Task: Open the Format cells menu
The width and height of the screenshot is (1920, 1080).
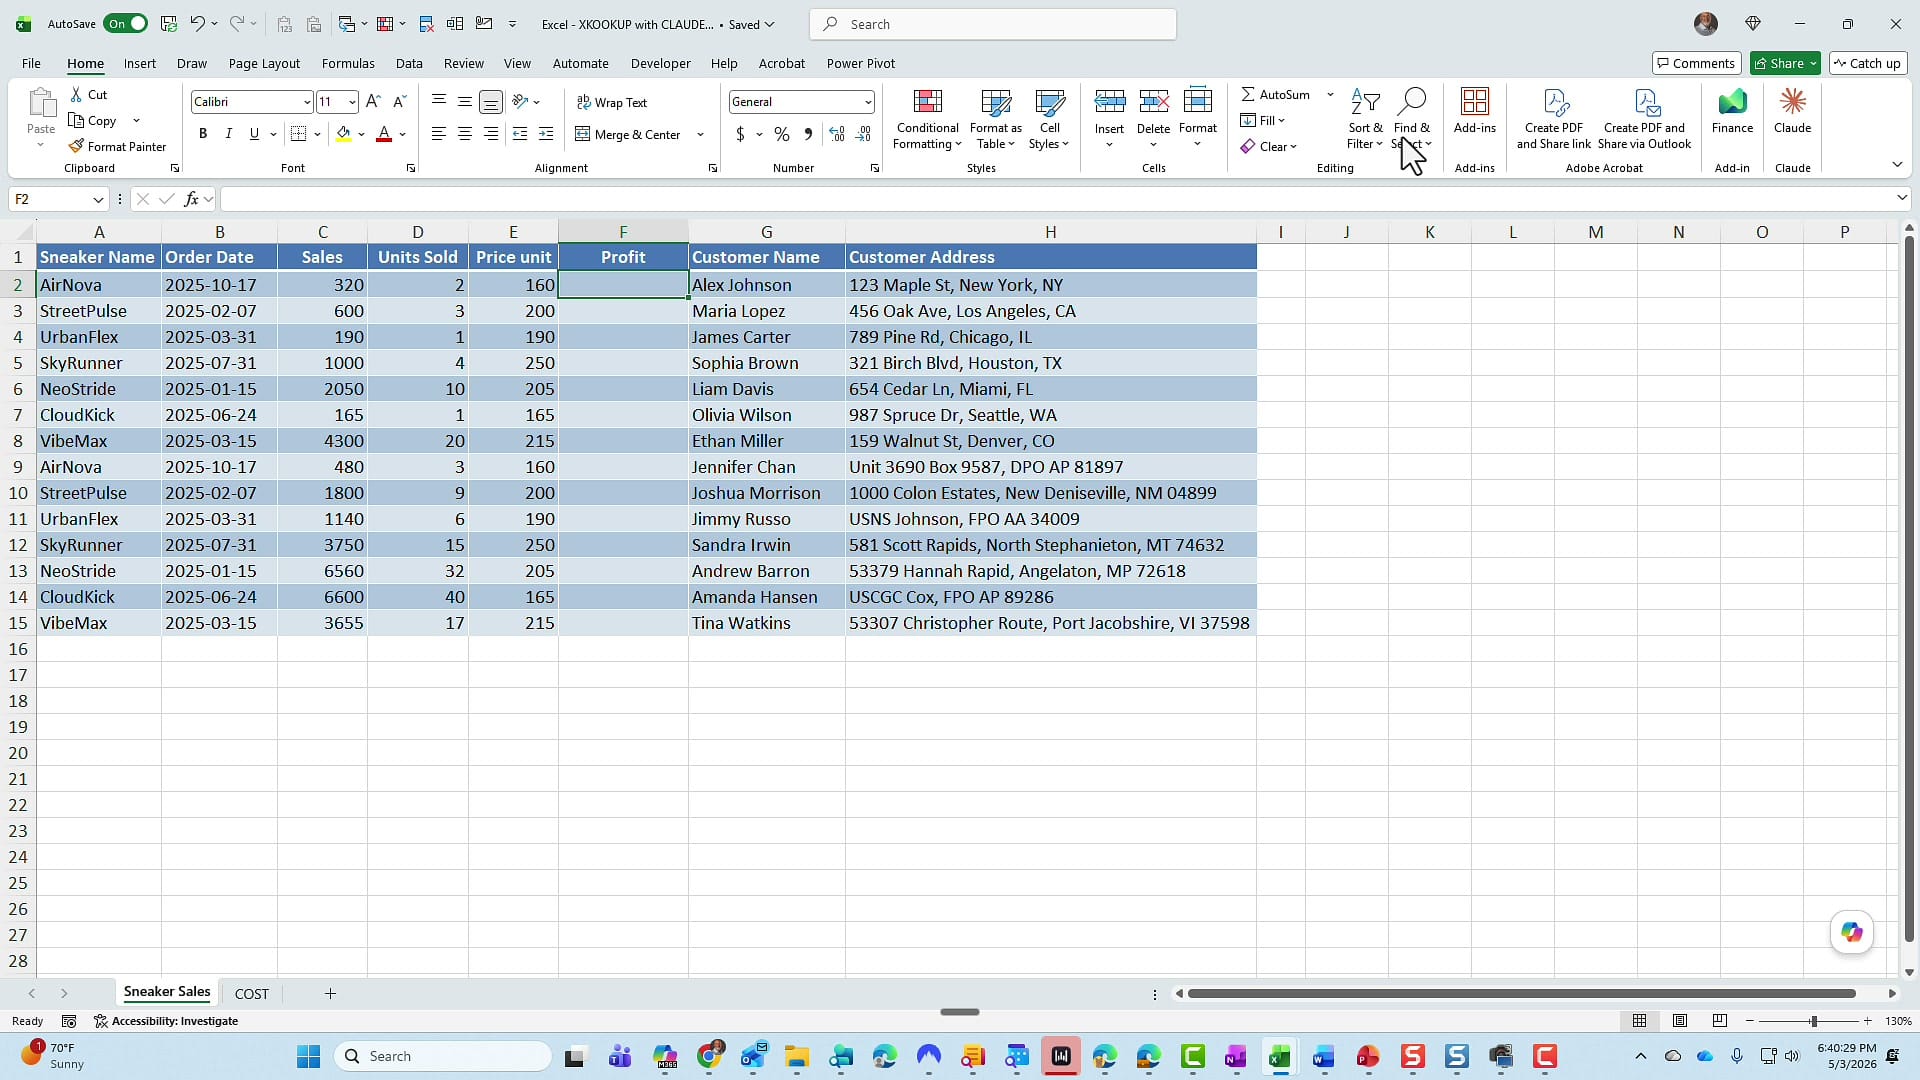Action: pyautogui.click(x=1197, y=118)
